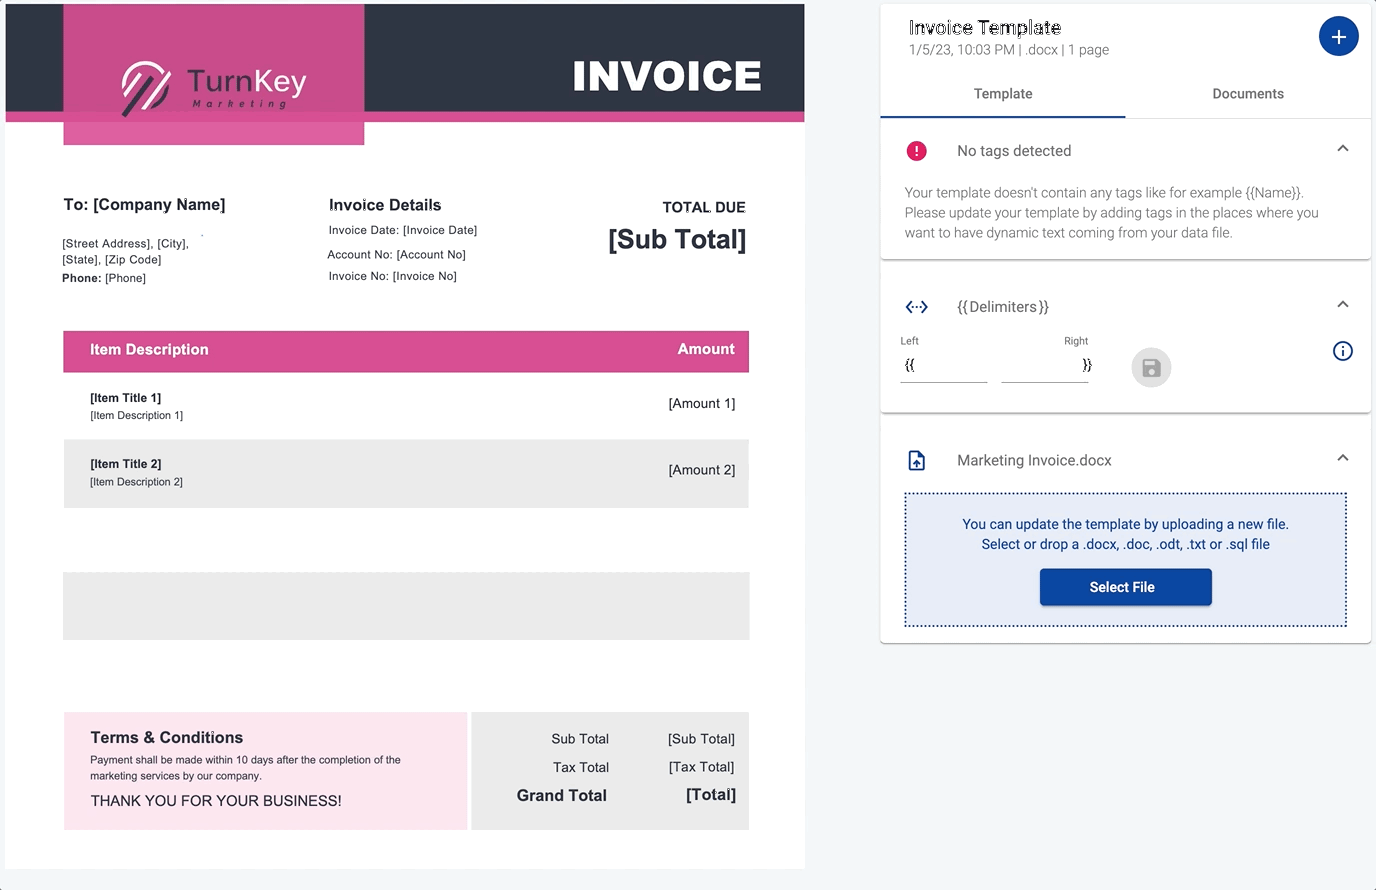Click the TOTAL DUE label

[704, 207]
